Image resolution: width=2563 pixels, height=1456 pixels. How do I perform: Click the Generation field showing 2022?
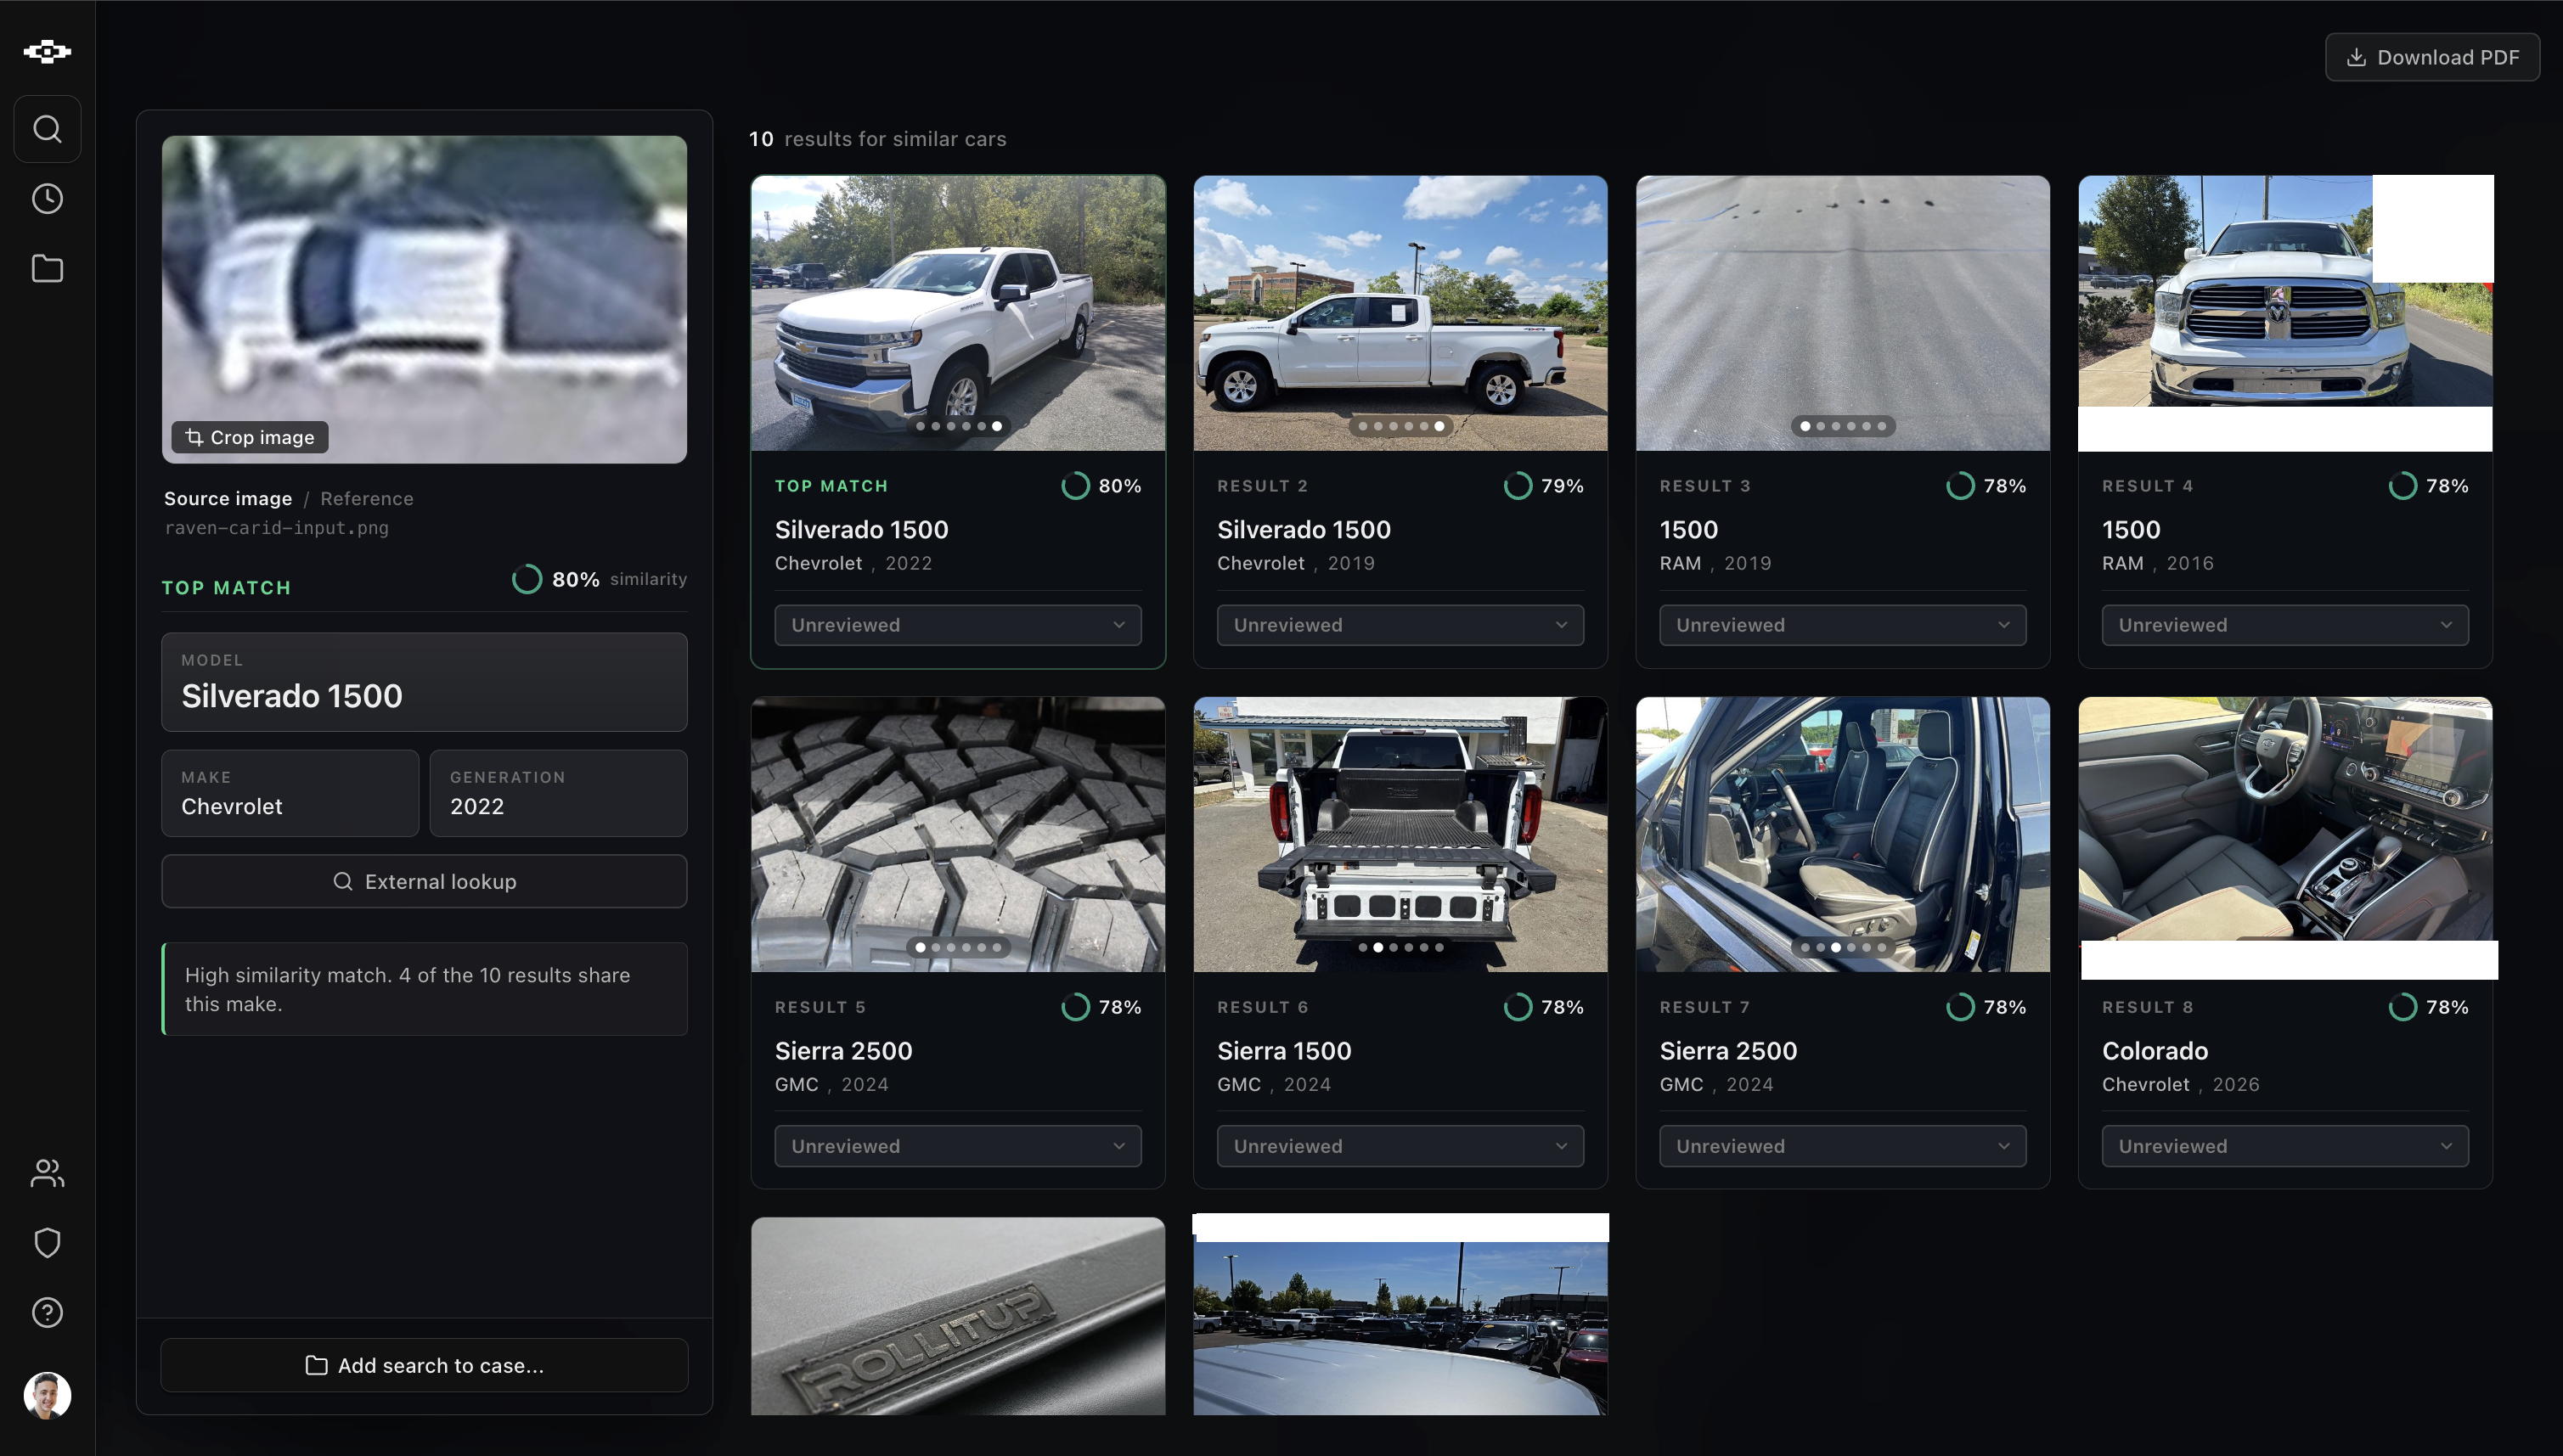(x=558, y=793)
